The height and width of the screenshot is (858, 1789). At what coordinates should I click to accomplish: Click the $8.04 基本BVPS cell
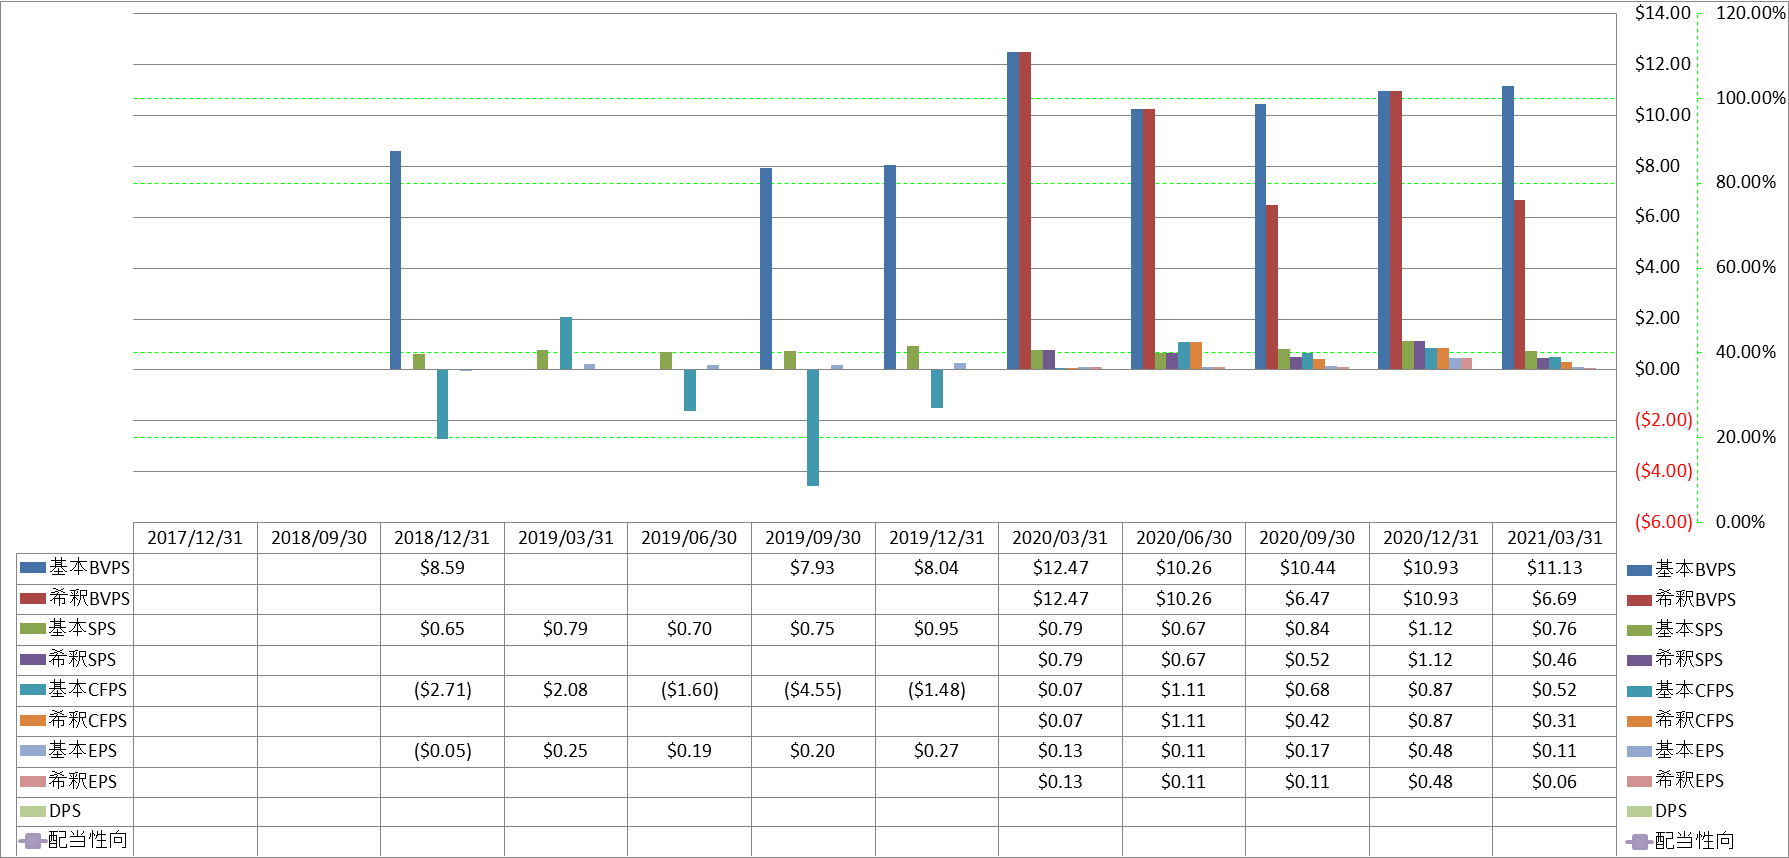tap(937, 568)
